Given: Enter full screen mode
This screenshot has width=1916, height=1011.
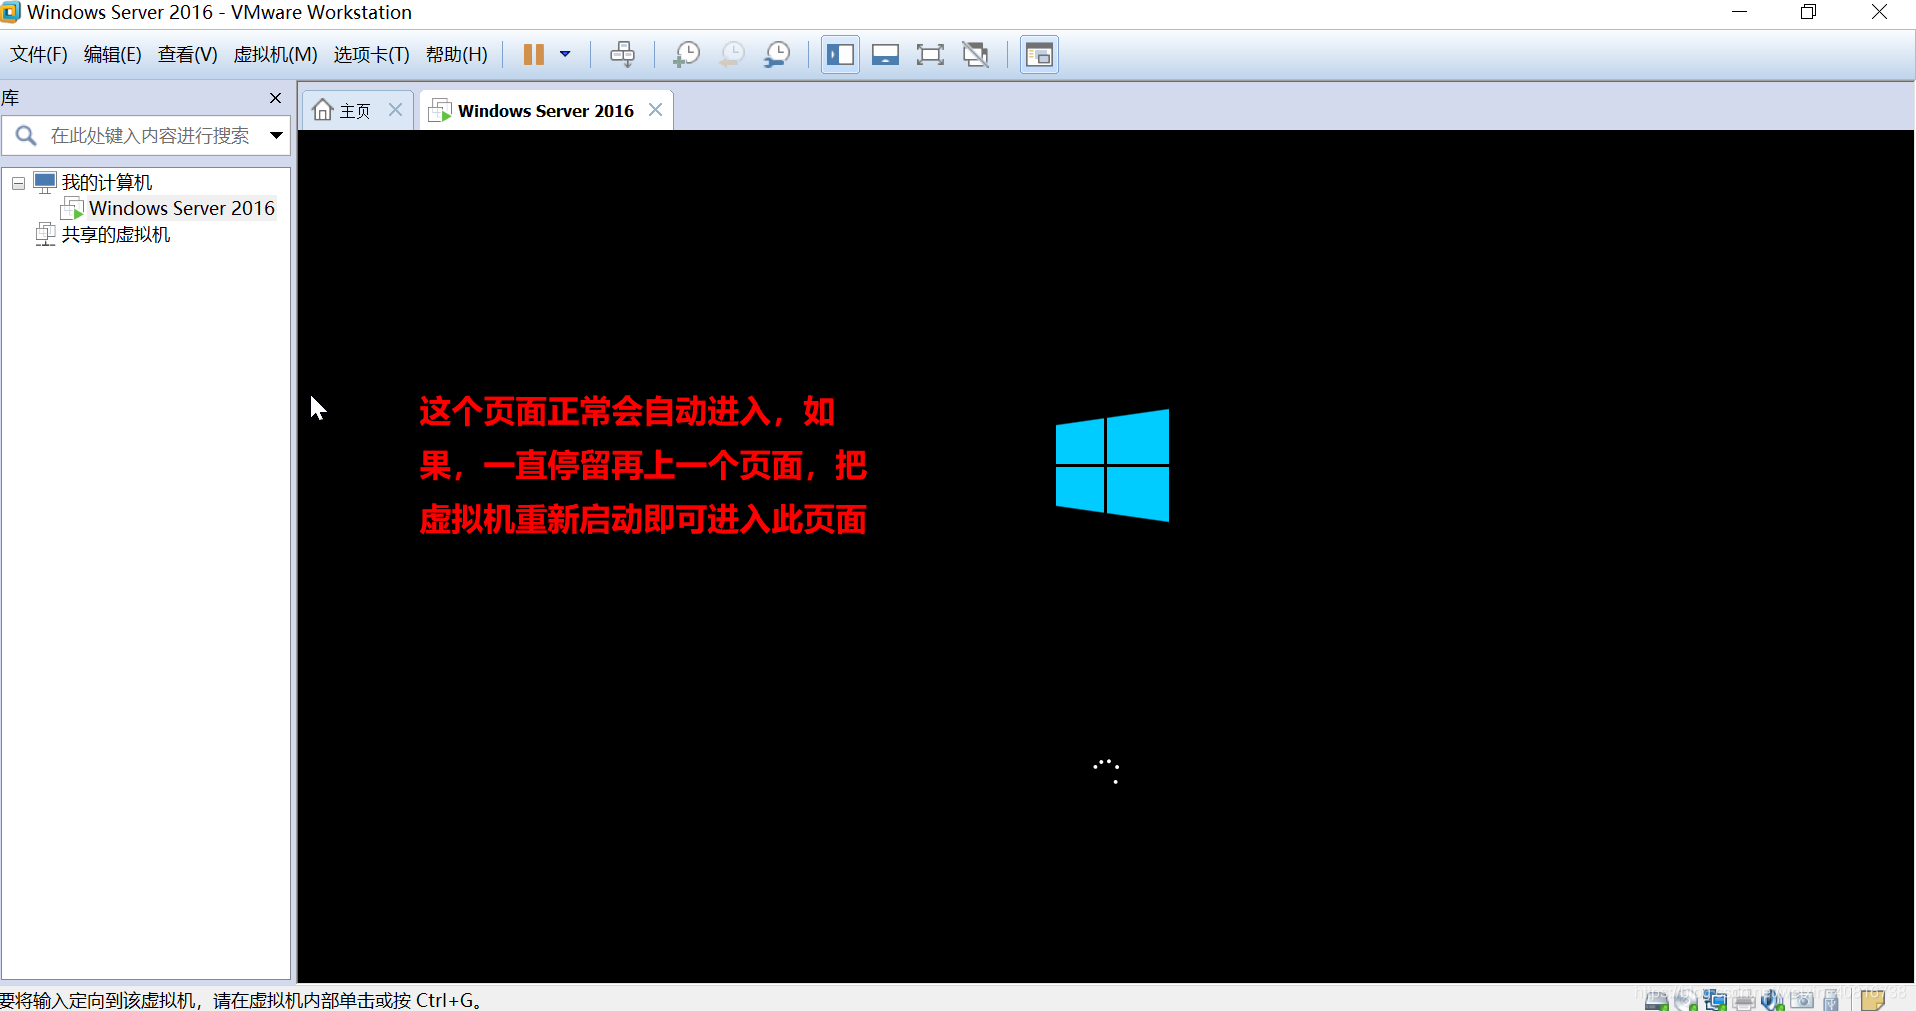Looking at the screenshot, I should (x=930, y=54).
